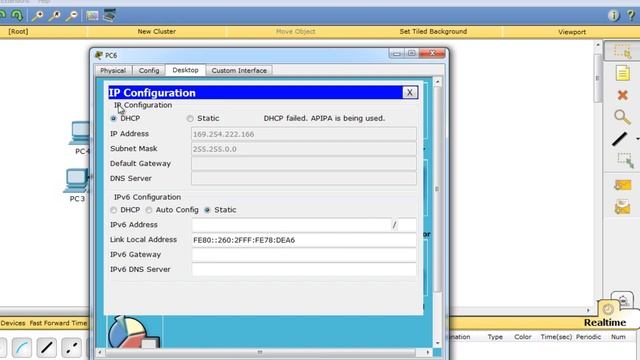Choose the Place Note tool
Image resolution: width=640 pixels, height=360 pixels.
click(x=622, y=73)
